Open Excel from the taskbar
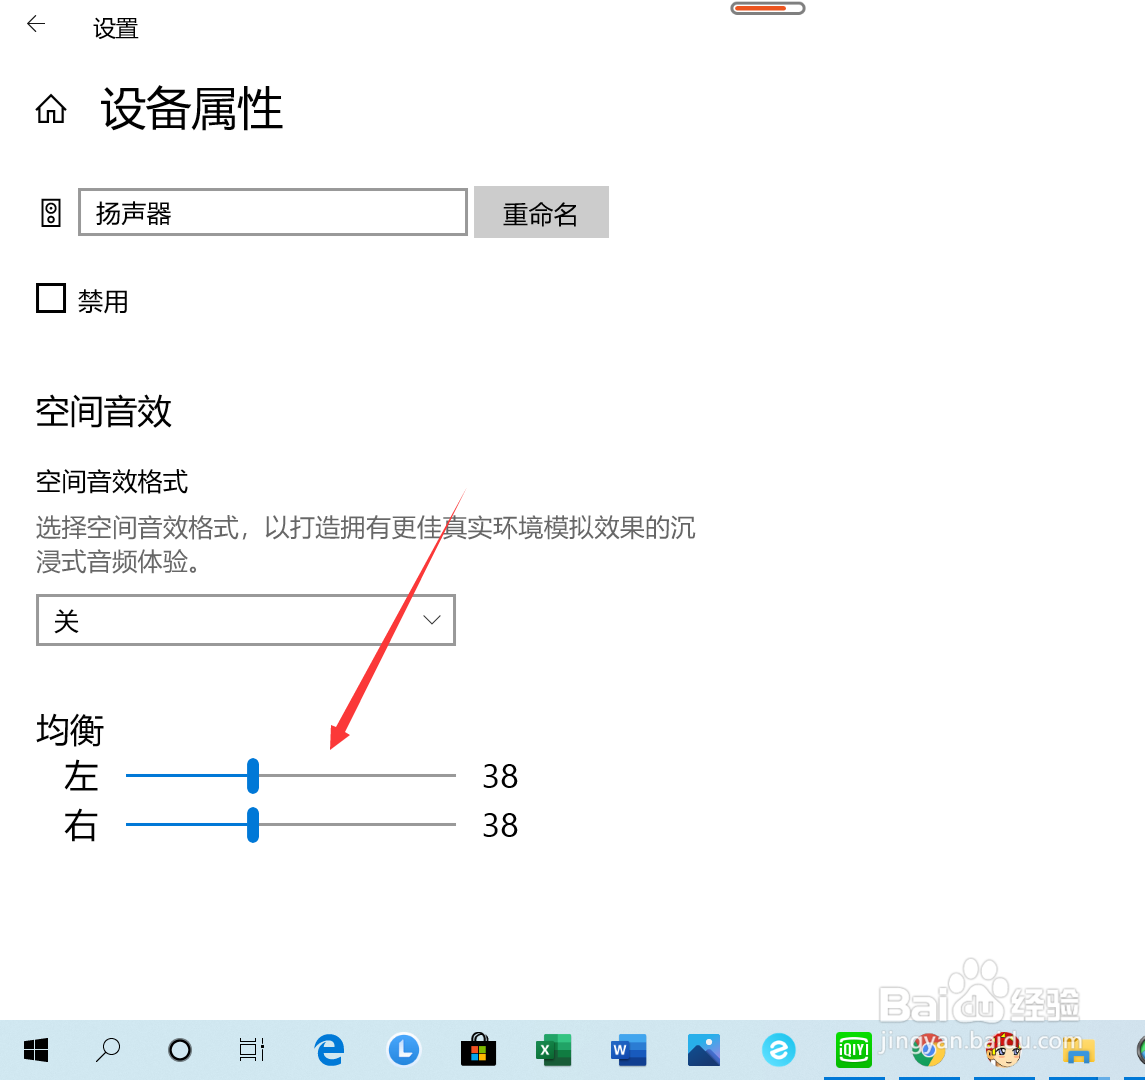Image resolution: width=1145 pixels, height=1080 pixels. [553, 1050]
